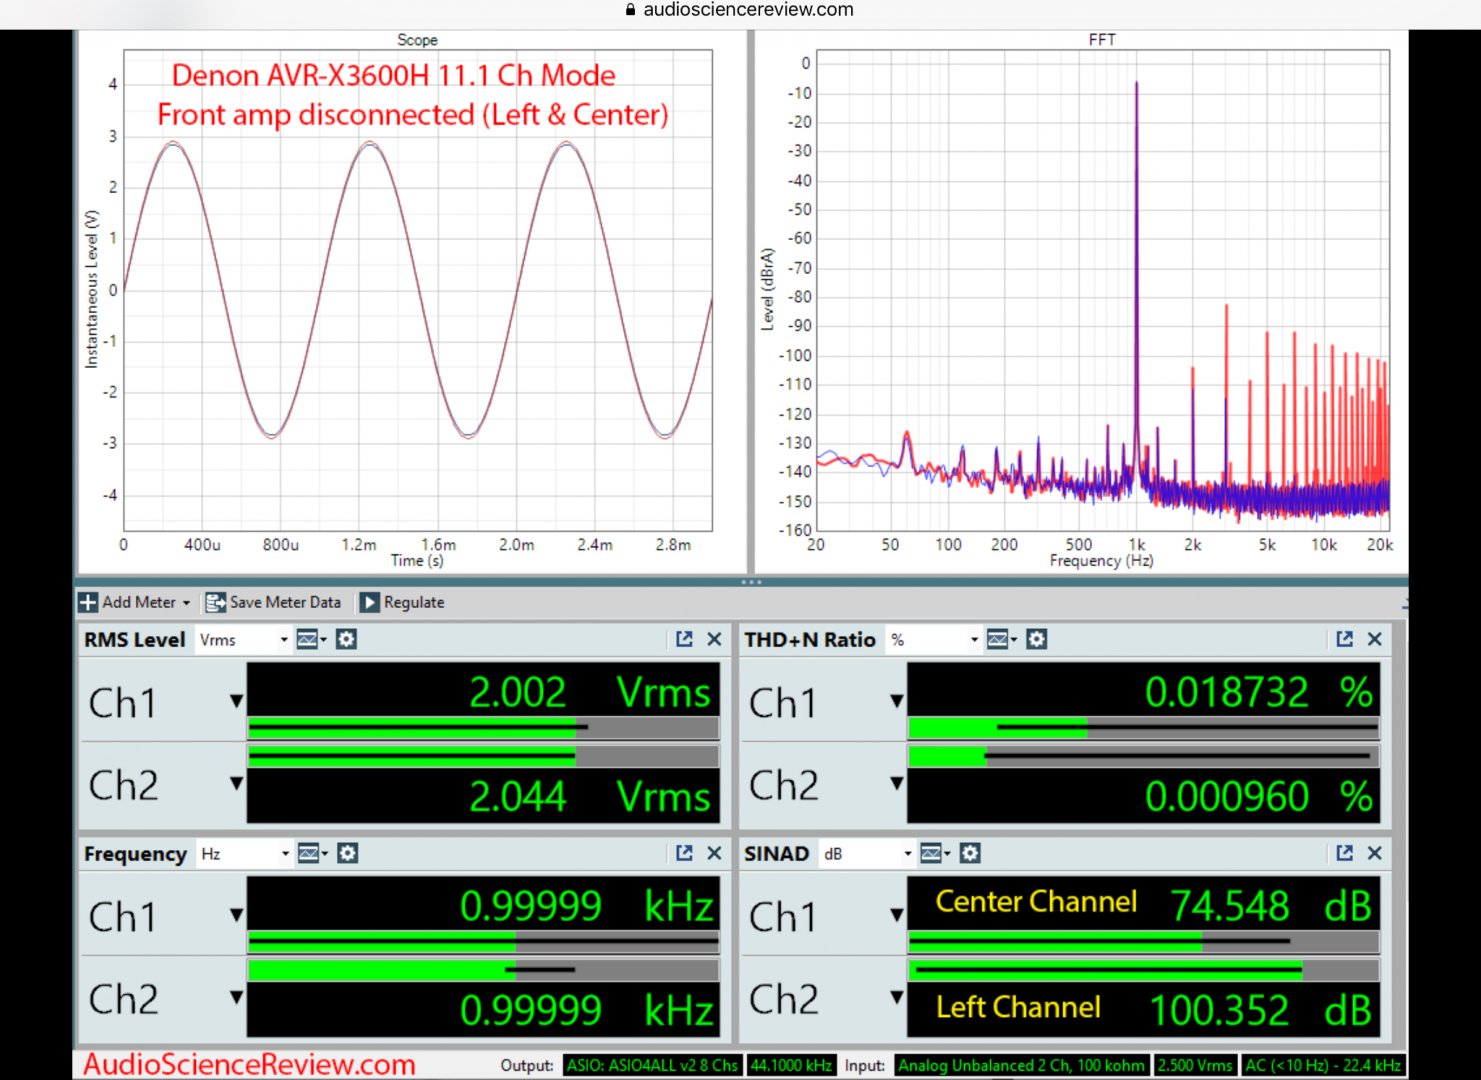Open the THD+N Ratio percent unit dropdown
Image resolution: width=1481 pixels, height=1080 pixels.
coord(974,640)
